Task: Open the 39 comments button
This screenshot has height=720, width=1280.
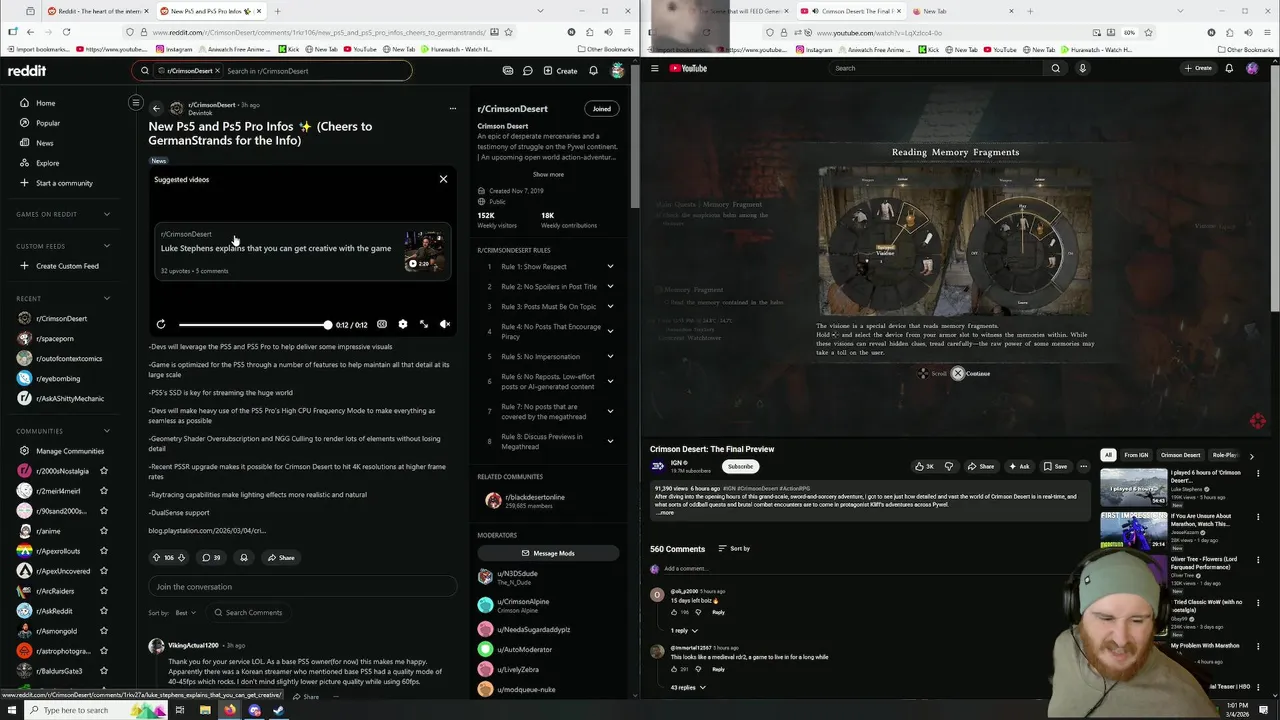Action: click(x=211, y=557)
